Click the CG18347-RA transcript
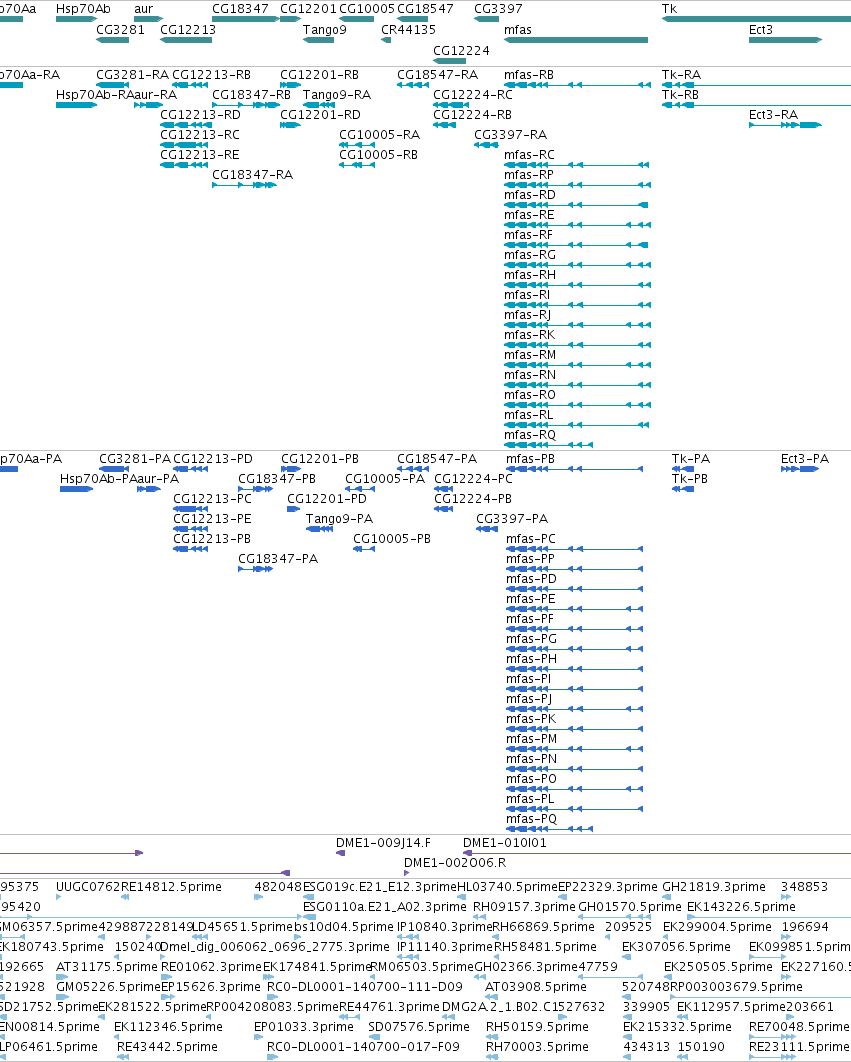 [x=244, y=185]
